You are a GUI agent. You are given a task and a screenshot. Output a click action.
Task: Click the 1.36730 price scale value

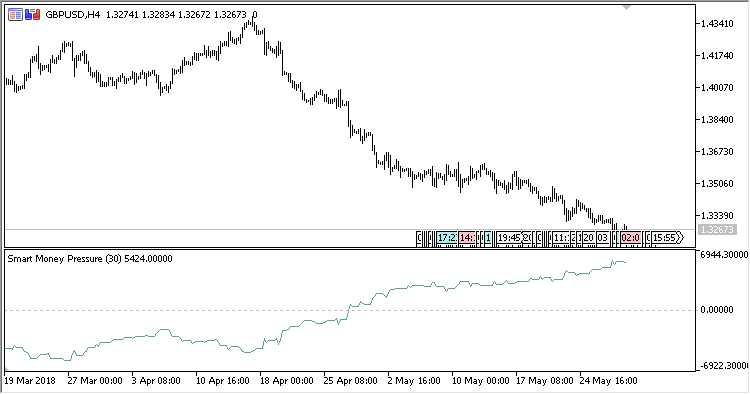pos(717,152)
